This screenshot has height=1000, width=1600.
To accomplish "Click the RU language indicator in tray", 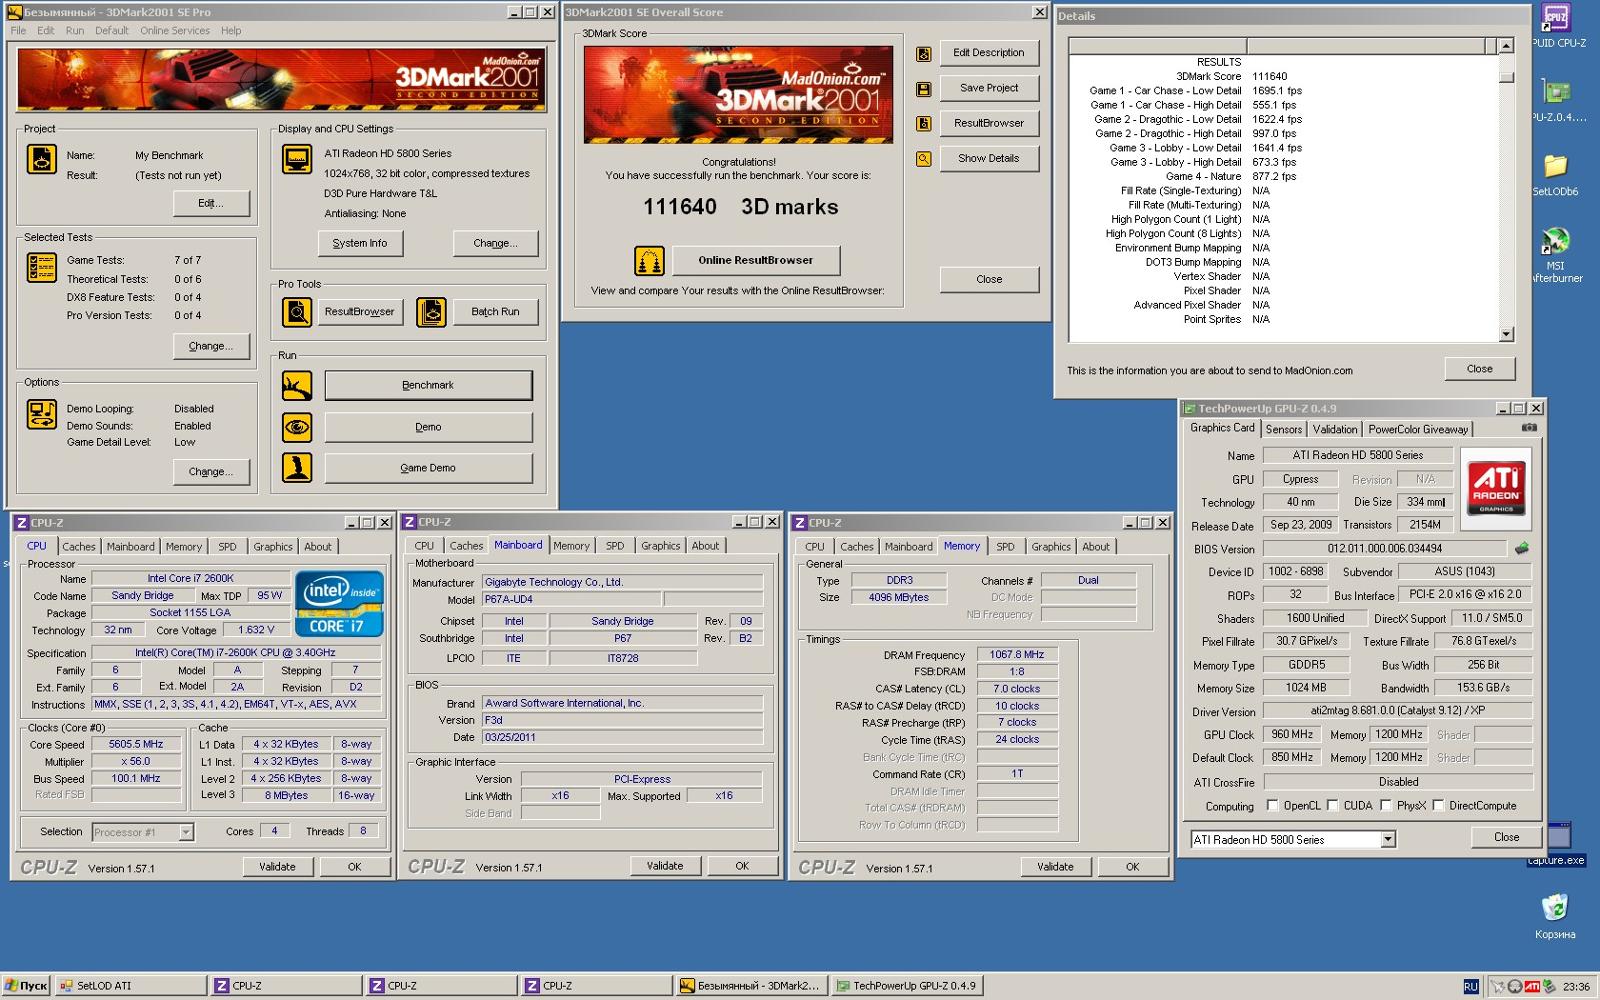I will 1470,986.
